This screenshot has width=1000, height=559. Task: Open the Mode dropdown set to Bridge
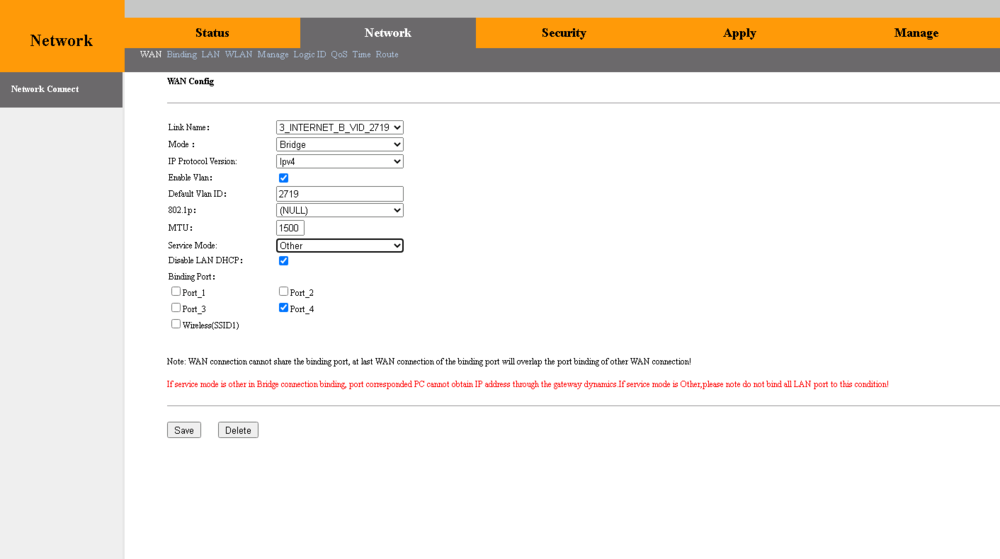pos(340,145)
